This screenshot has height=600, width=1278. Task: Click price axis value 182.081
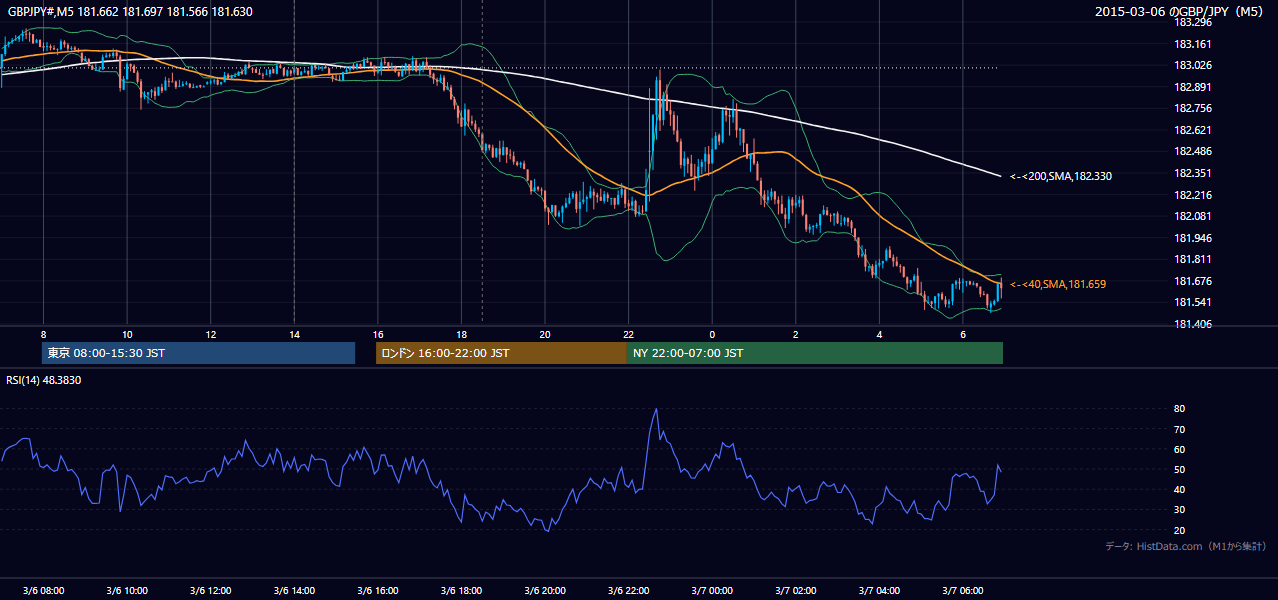click(x=1192, y=216)
